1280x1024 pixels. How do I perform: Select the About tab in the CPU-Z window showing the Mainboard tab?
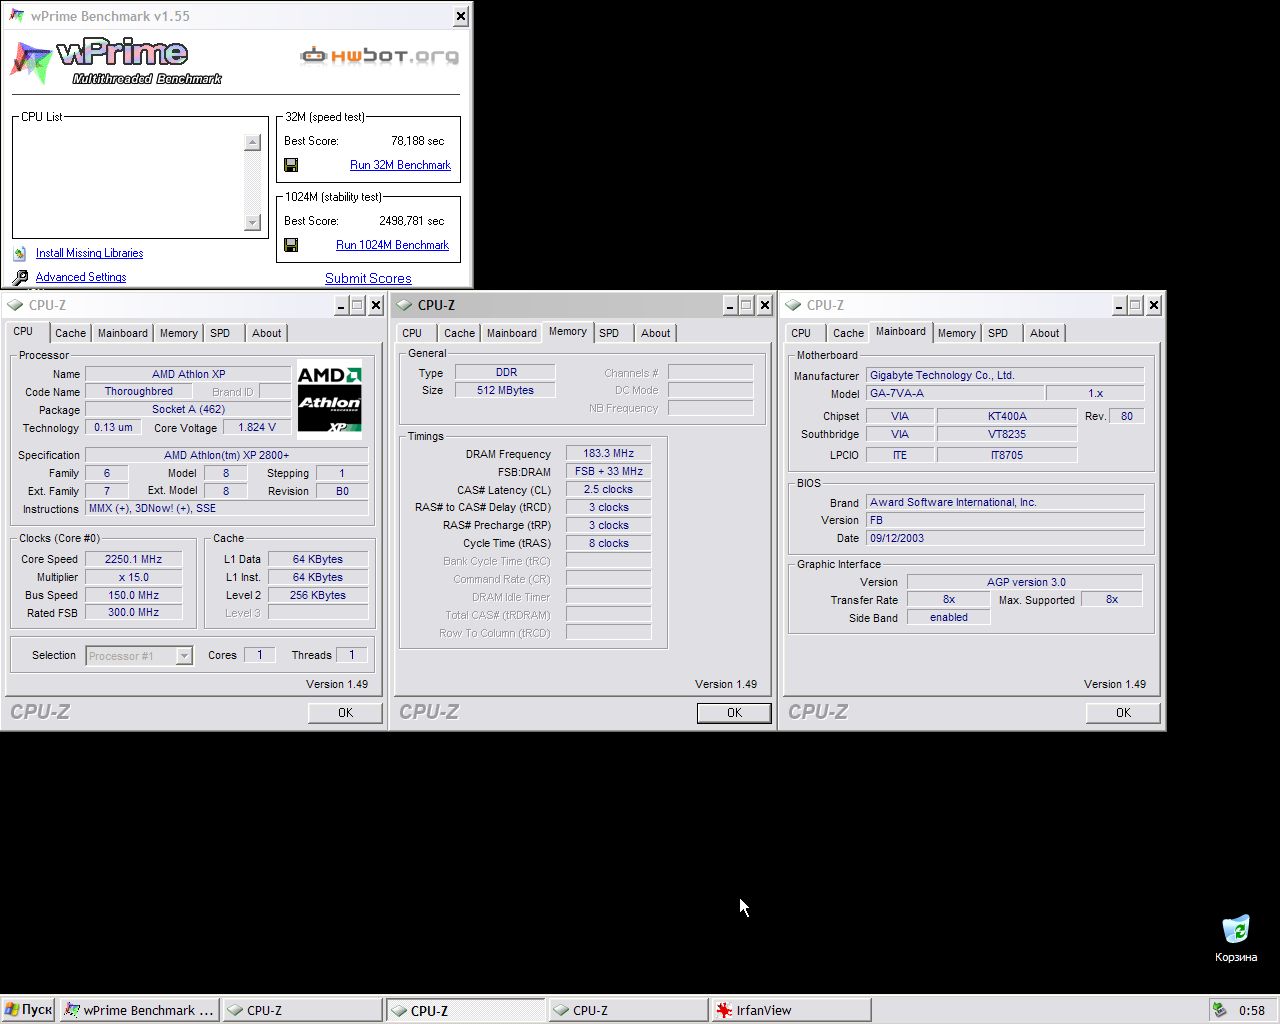[x=1044, y=333]
